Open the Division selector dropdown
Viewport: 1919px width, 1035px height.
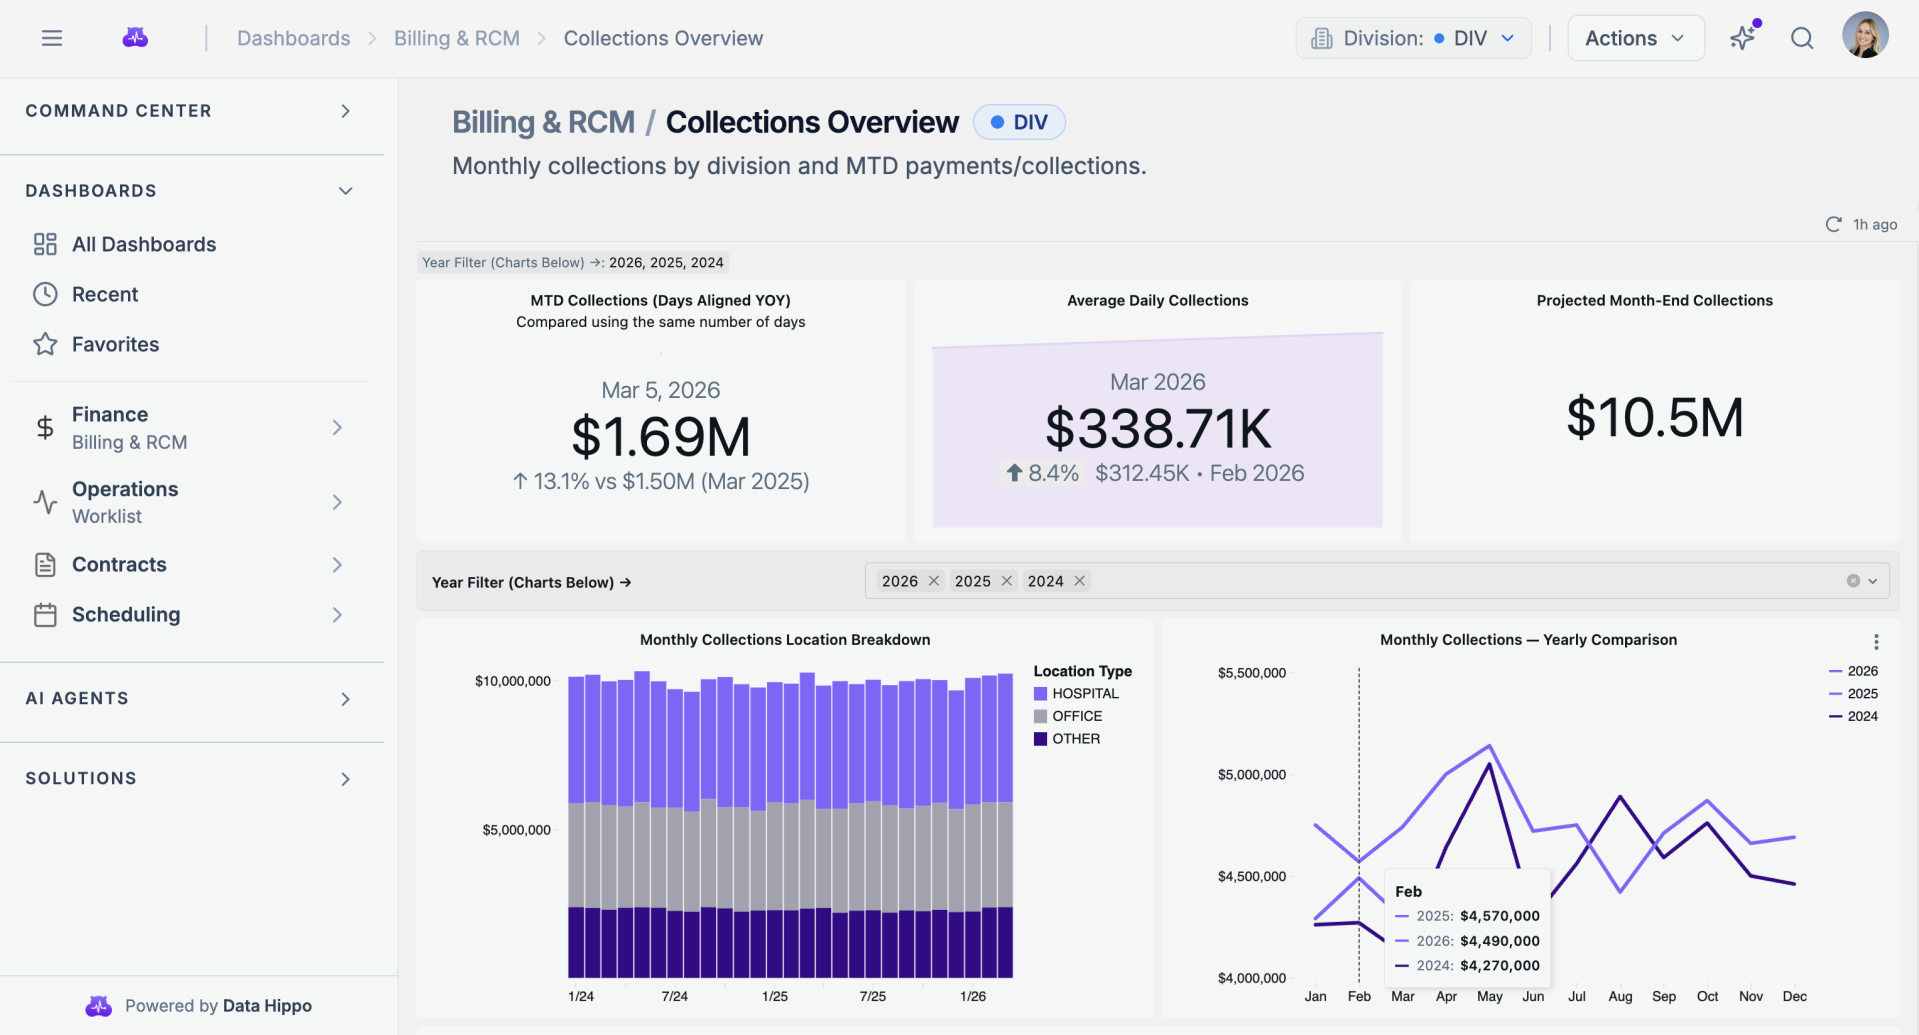click(1412, 37)
